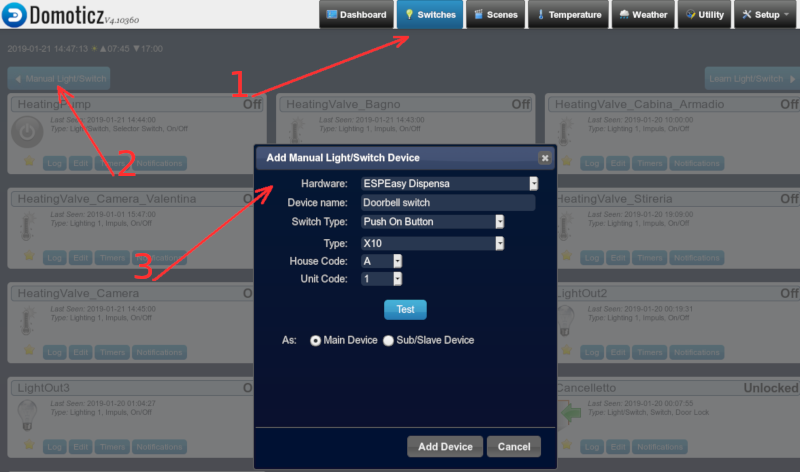Open HeatingValve_Camera_Valentina Timers
Viewport: 800px width, 472px height.
click(x=112, y=258)
